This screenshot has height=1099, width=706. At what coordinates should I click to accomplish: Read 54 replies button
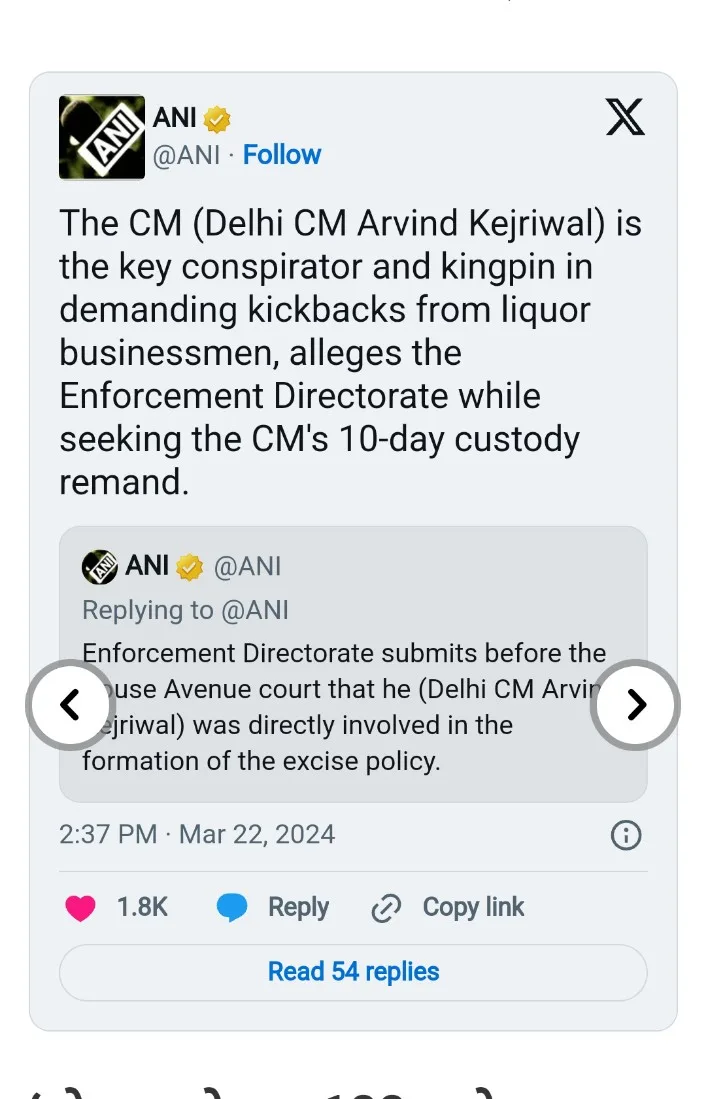(353, 972)
